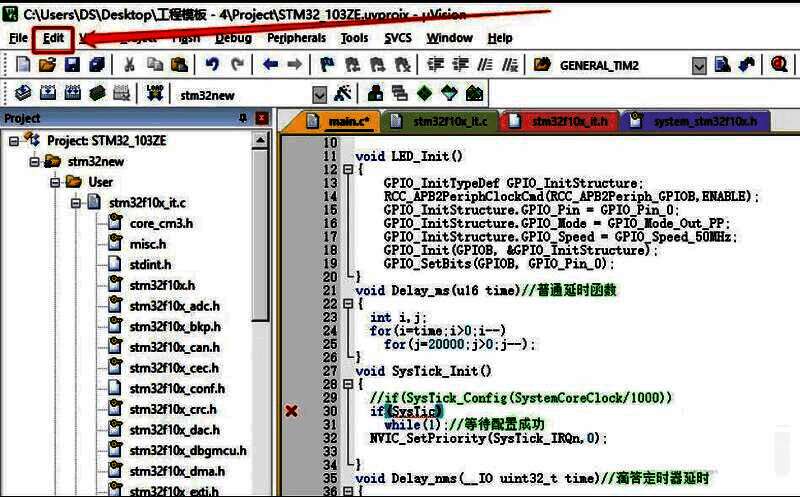Click the Undo arrow icon

point(211,64)
